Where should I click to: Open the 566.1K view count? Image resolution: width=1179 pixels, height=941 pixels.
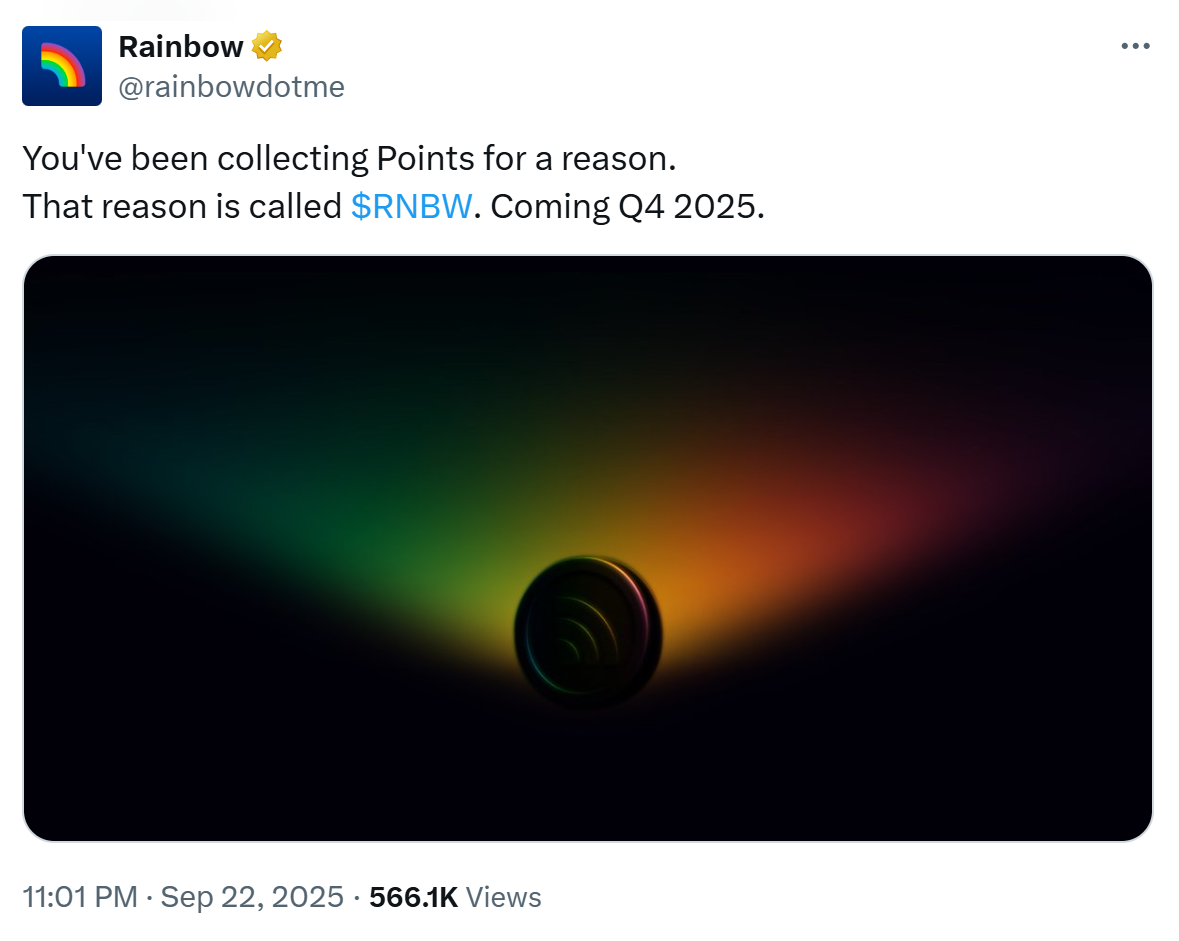(413, 897)
